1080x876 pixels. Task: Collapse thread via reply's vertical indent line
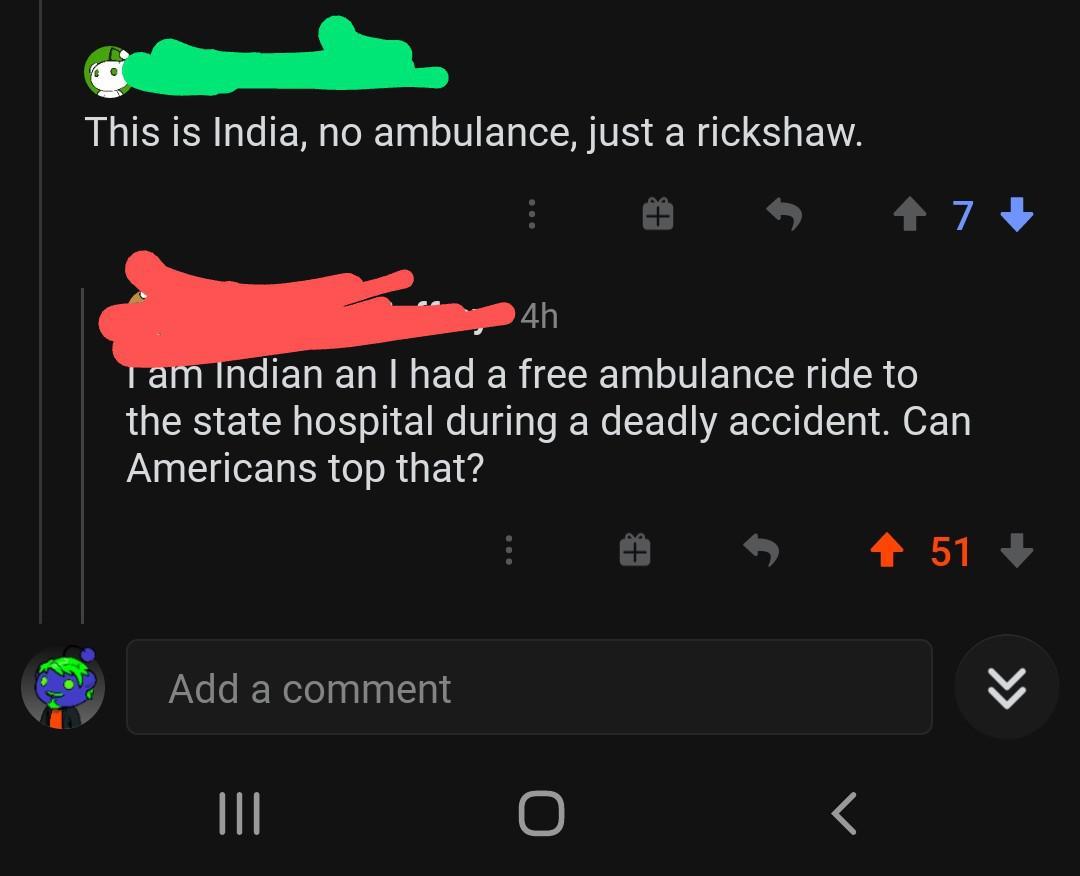tap(83, 456)
